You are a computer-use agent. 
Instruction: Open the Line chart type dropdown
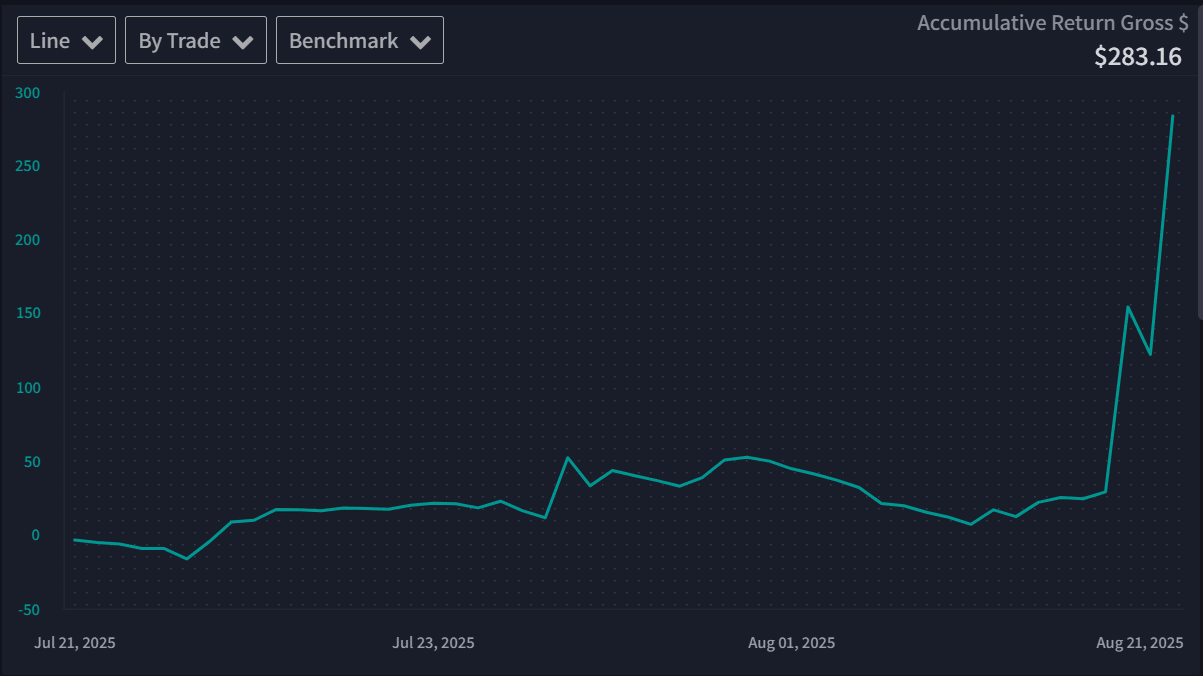[x=66, y=41]
